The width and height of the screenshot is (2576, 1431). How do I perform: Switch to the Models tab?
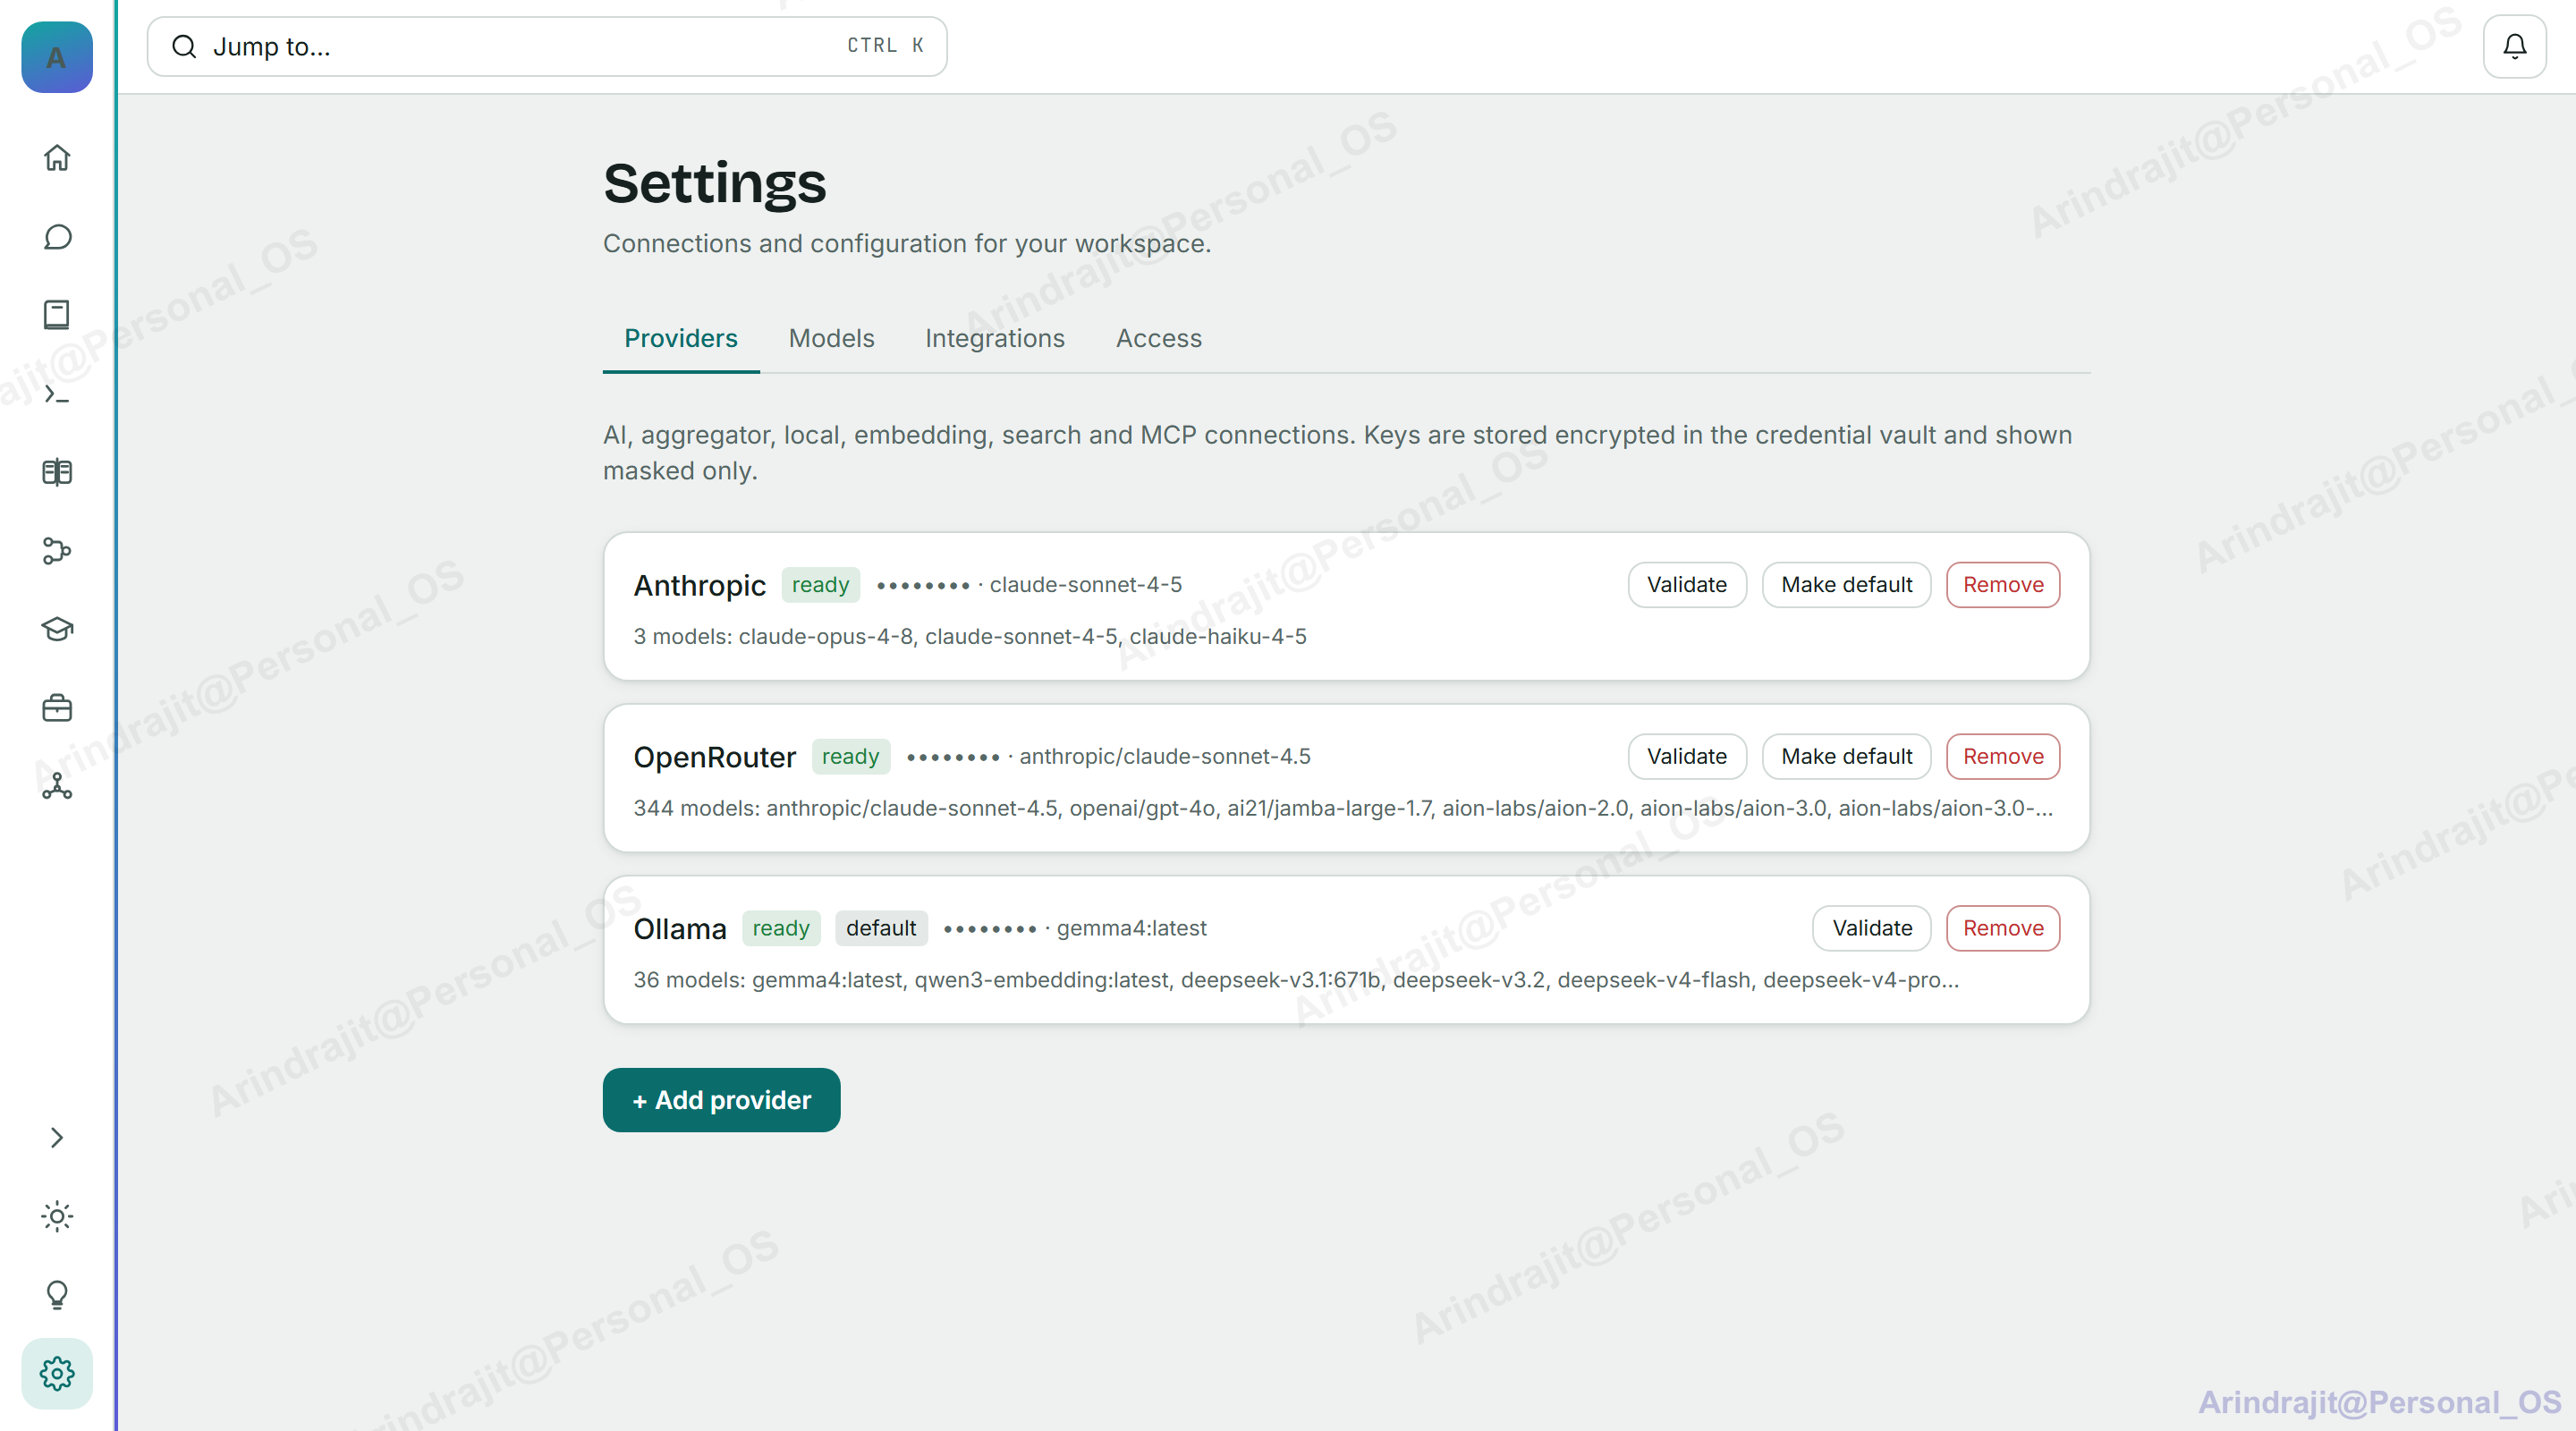pos(831,338)
